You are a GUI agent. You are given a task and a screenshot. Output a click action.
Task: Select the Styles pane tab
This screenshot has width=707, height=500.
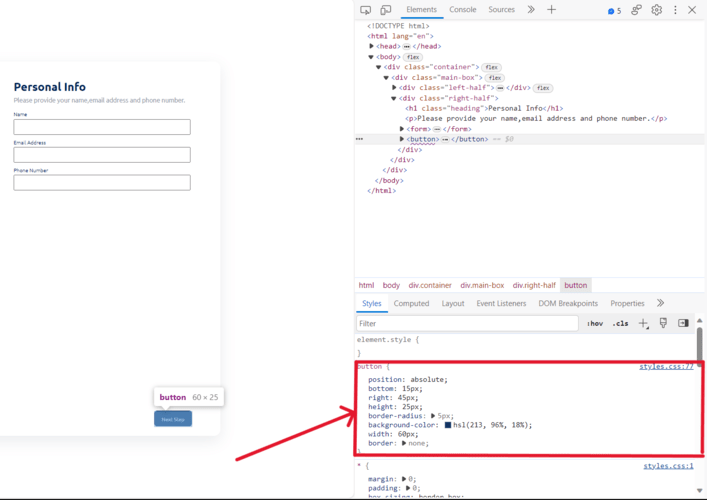coord(372,303)
